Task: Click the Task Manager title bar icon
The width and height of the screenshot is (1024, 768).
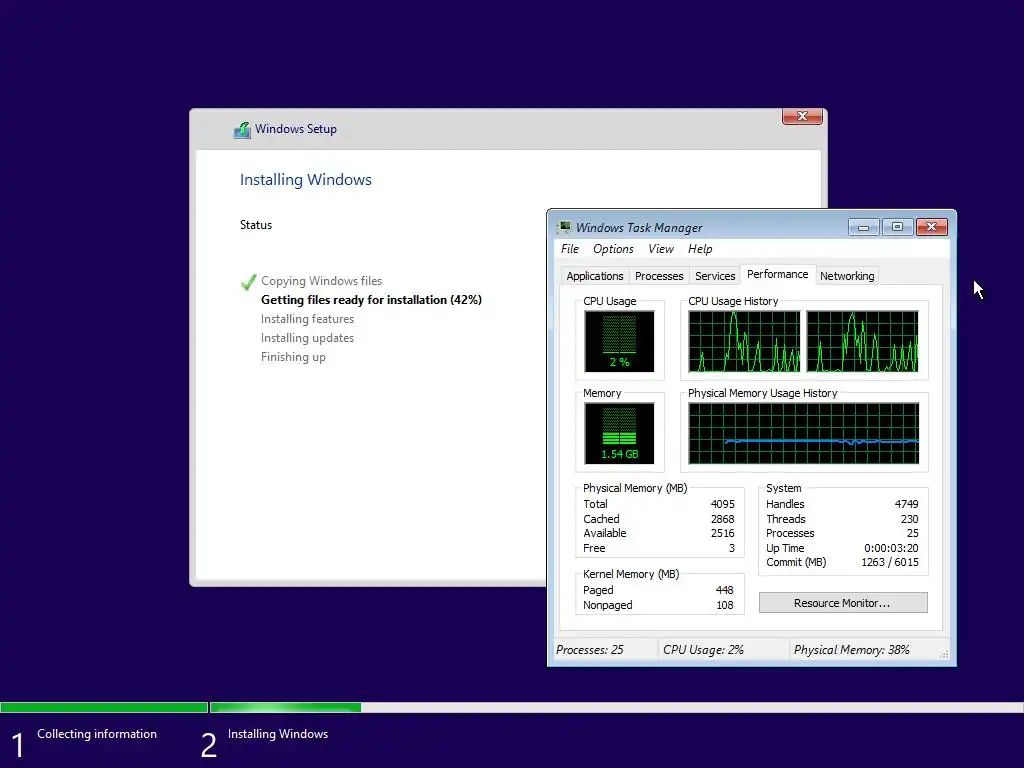Action: 564,227
